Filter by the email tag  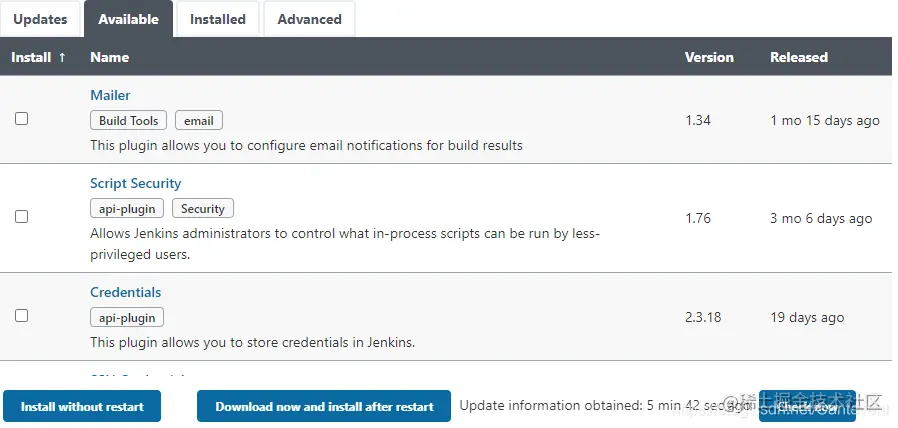point(199,120)
